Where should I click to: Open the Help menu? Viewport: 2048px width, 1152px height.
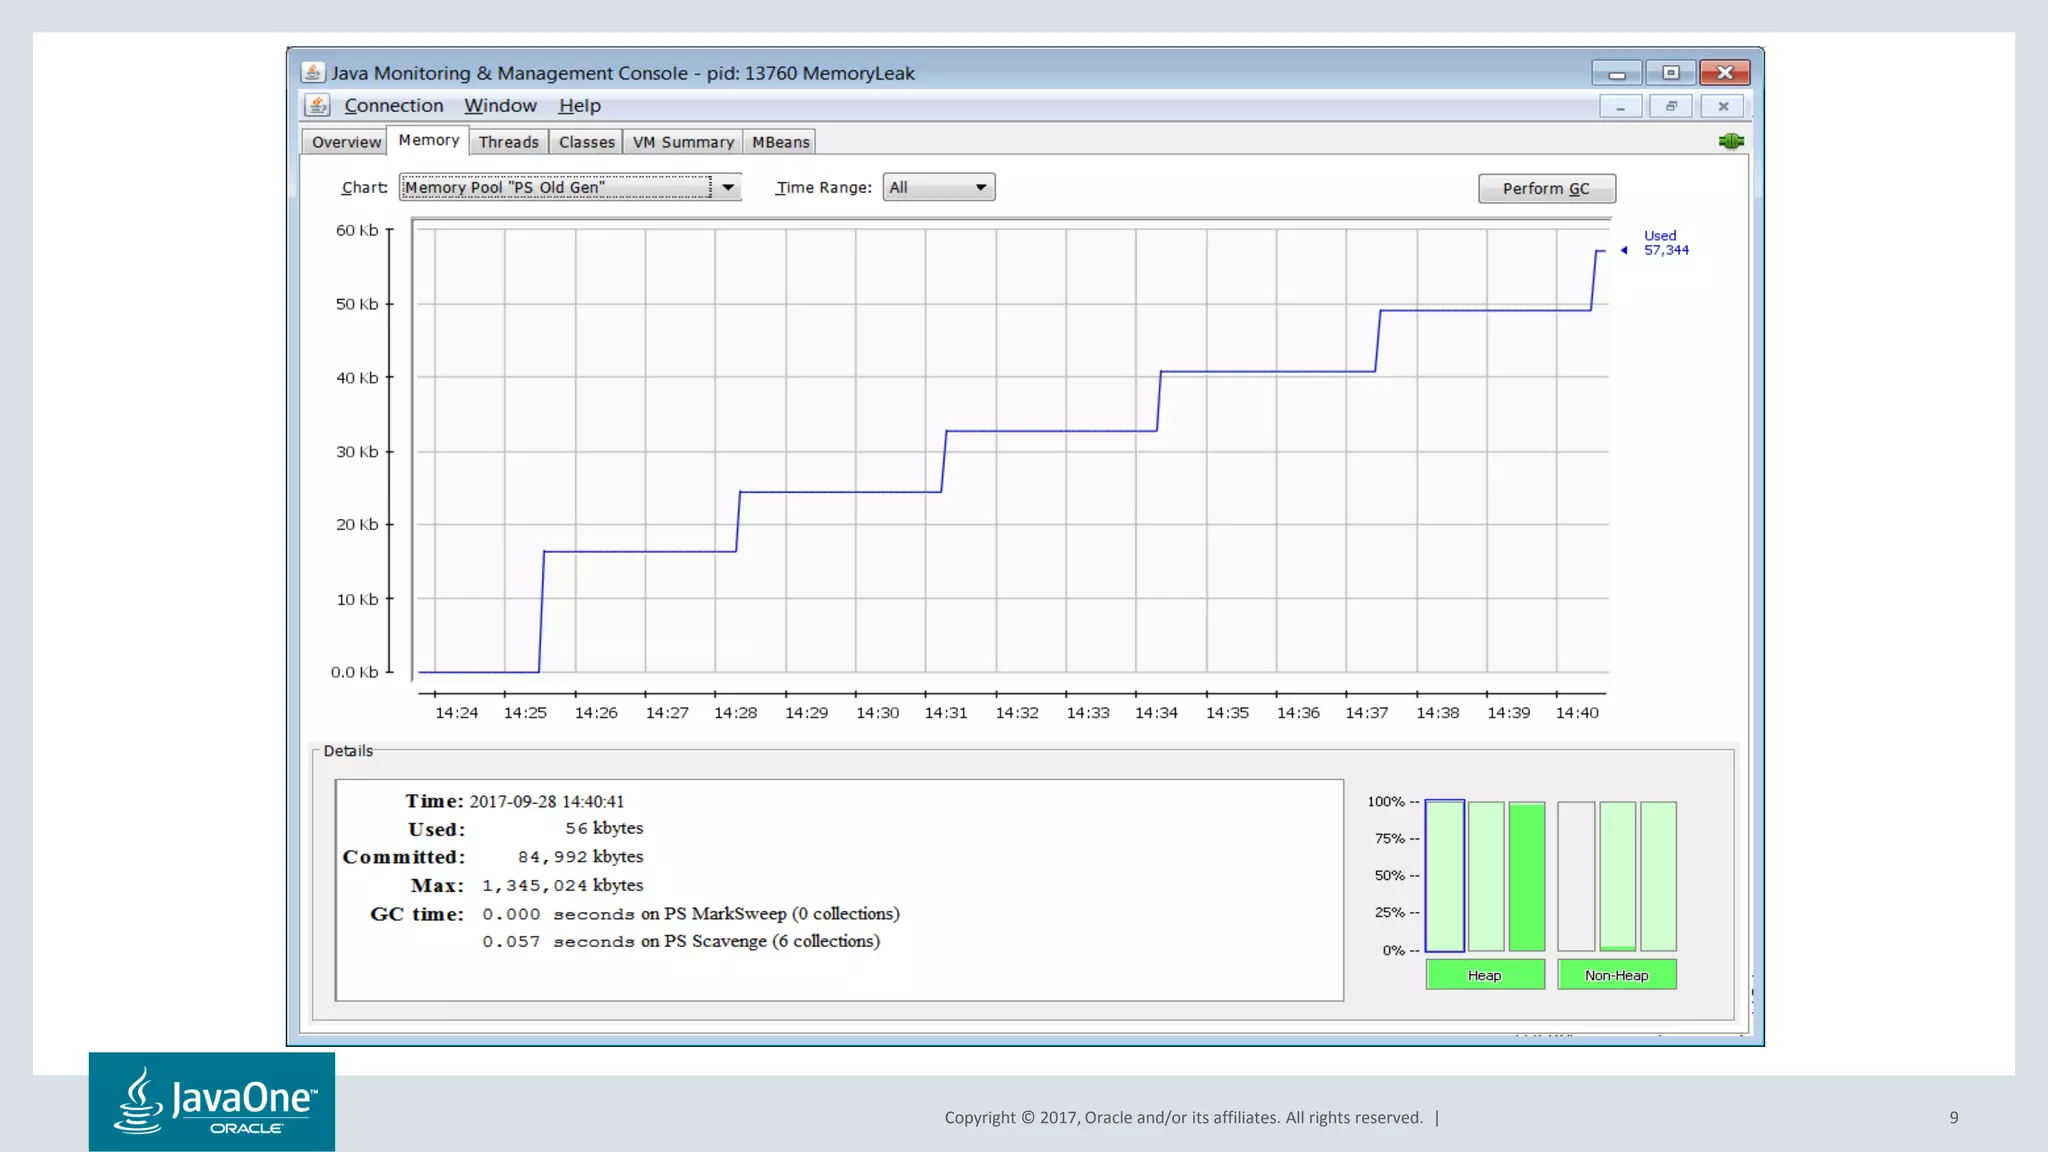(579, 105)
